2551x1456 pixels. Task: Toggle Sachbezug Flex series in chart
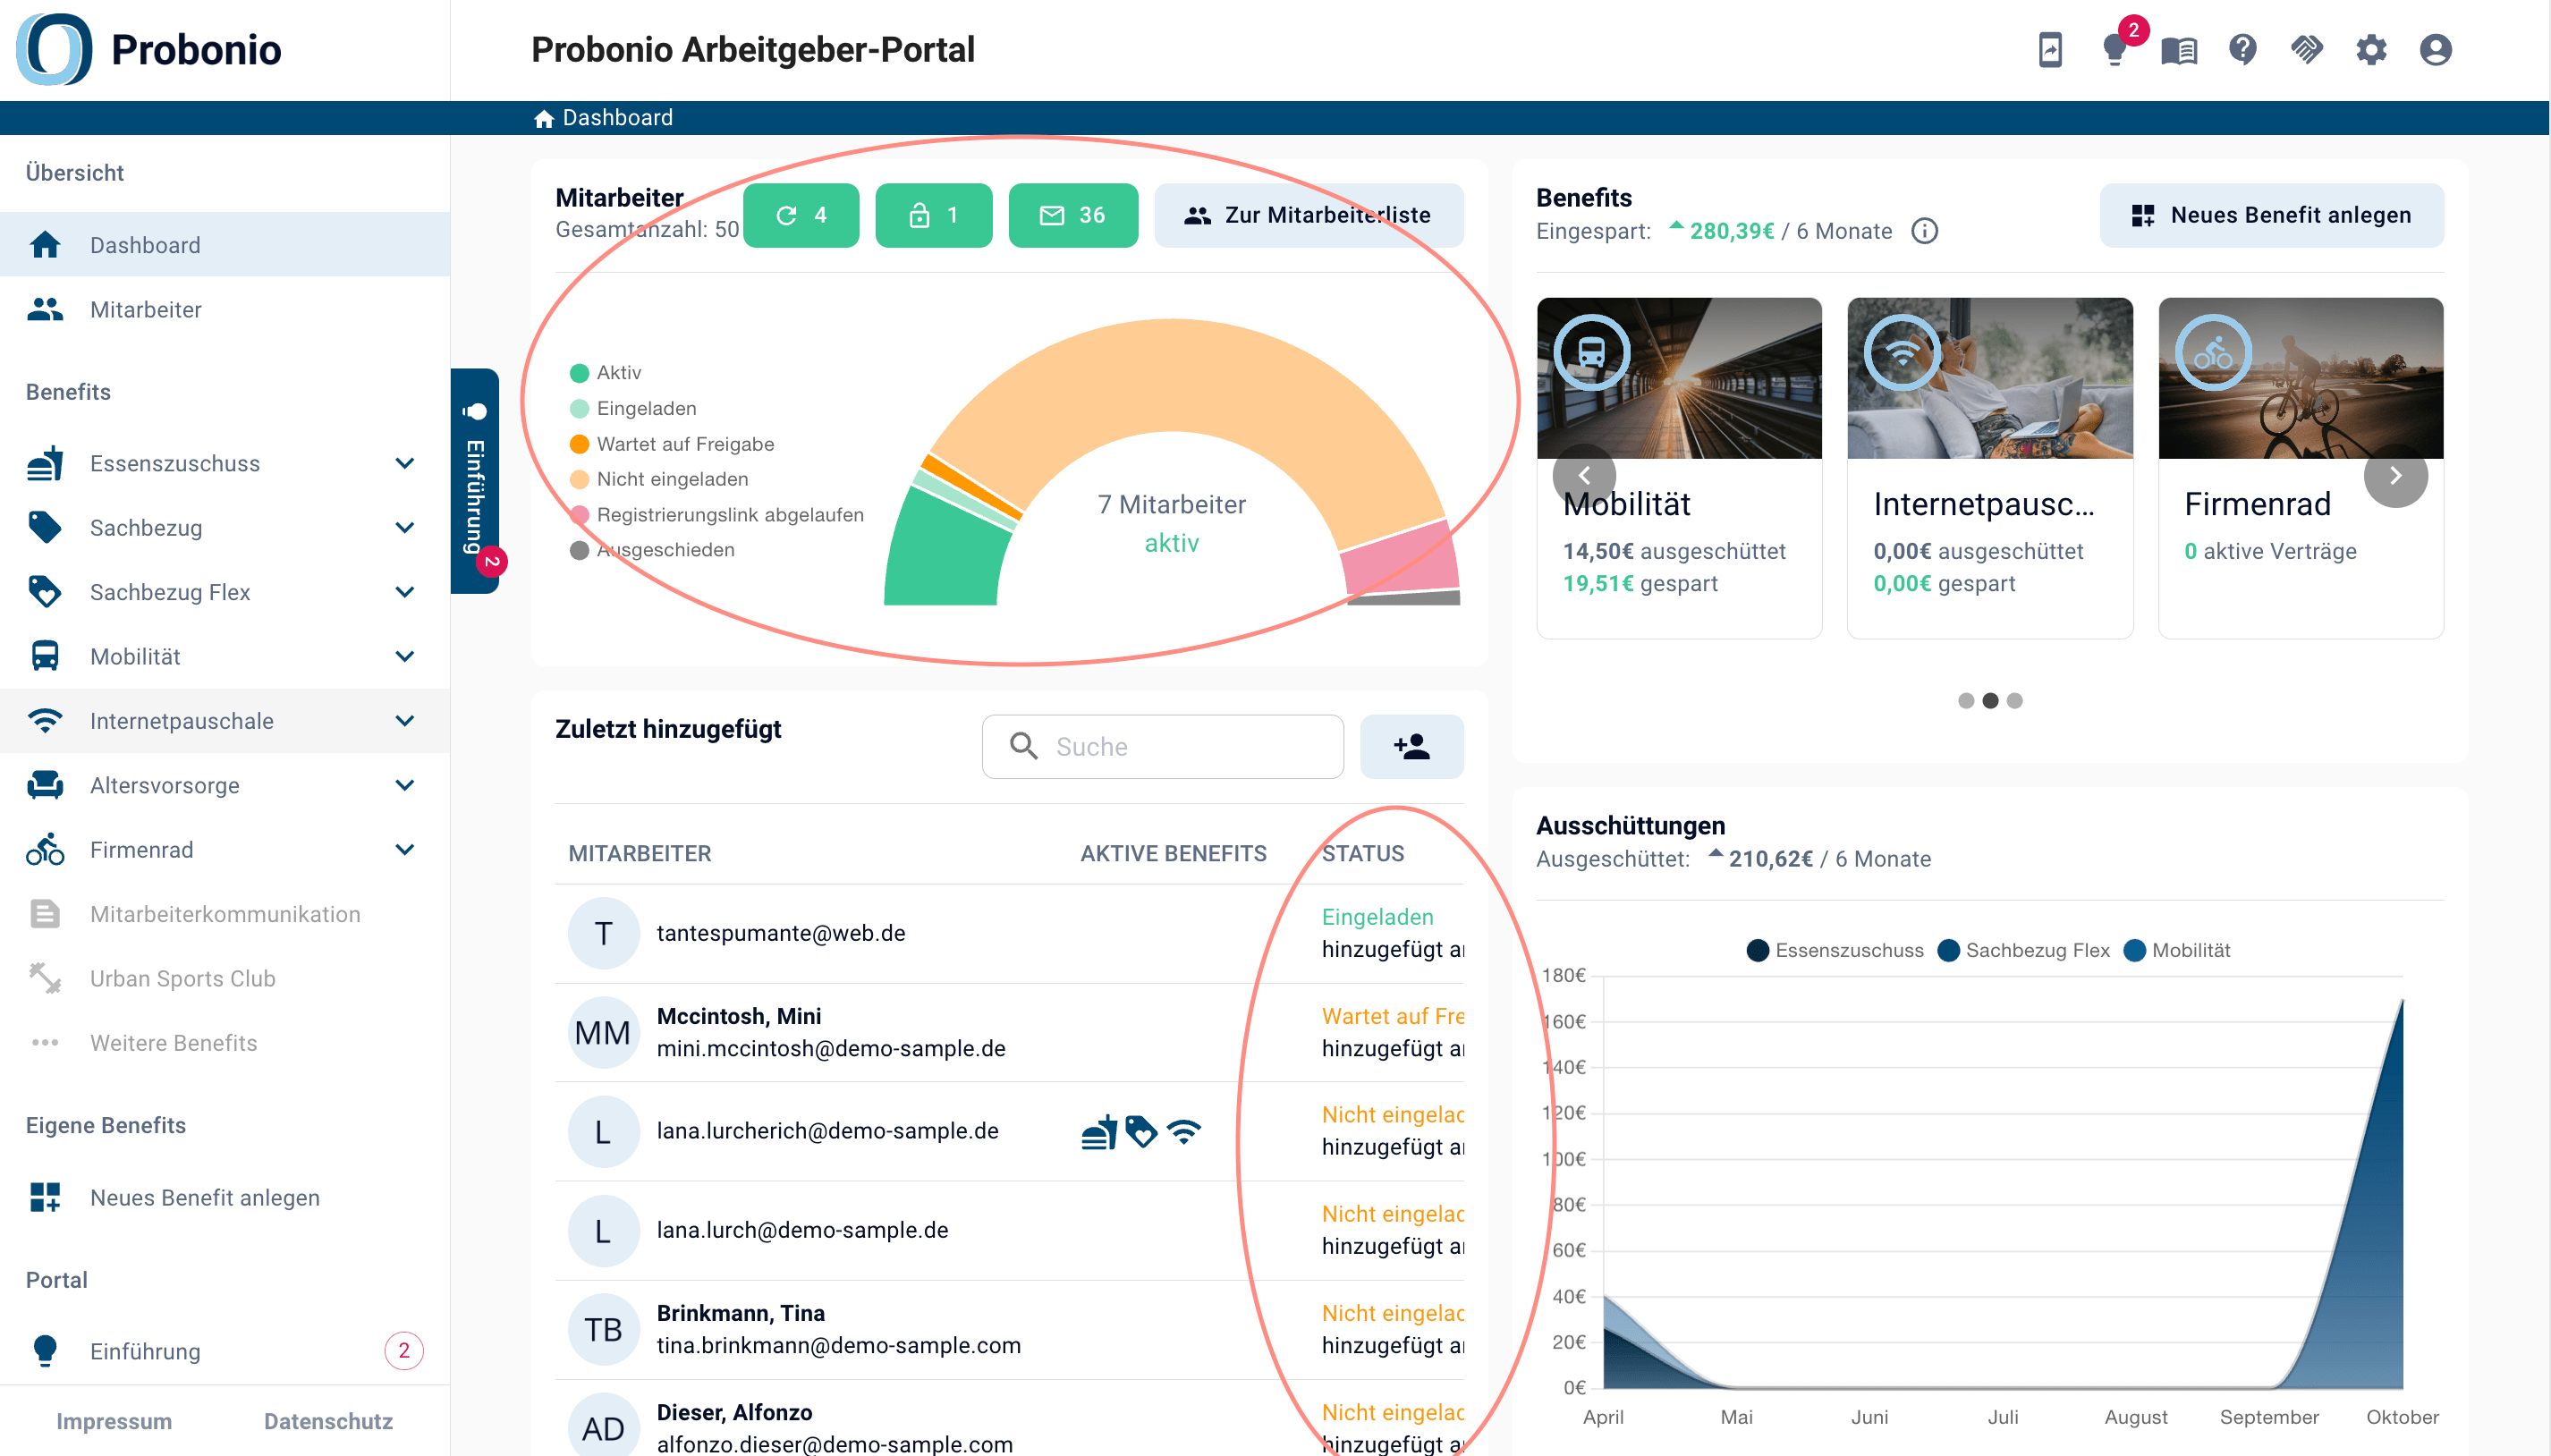pos(2023,950)
